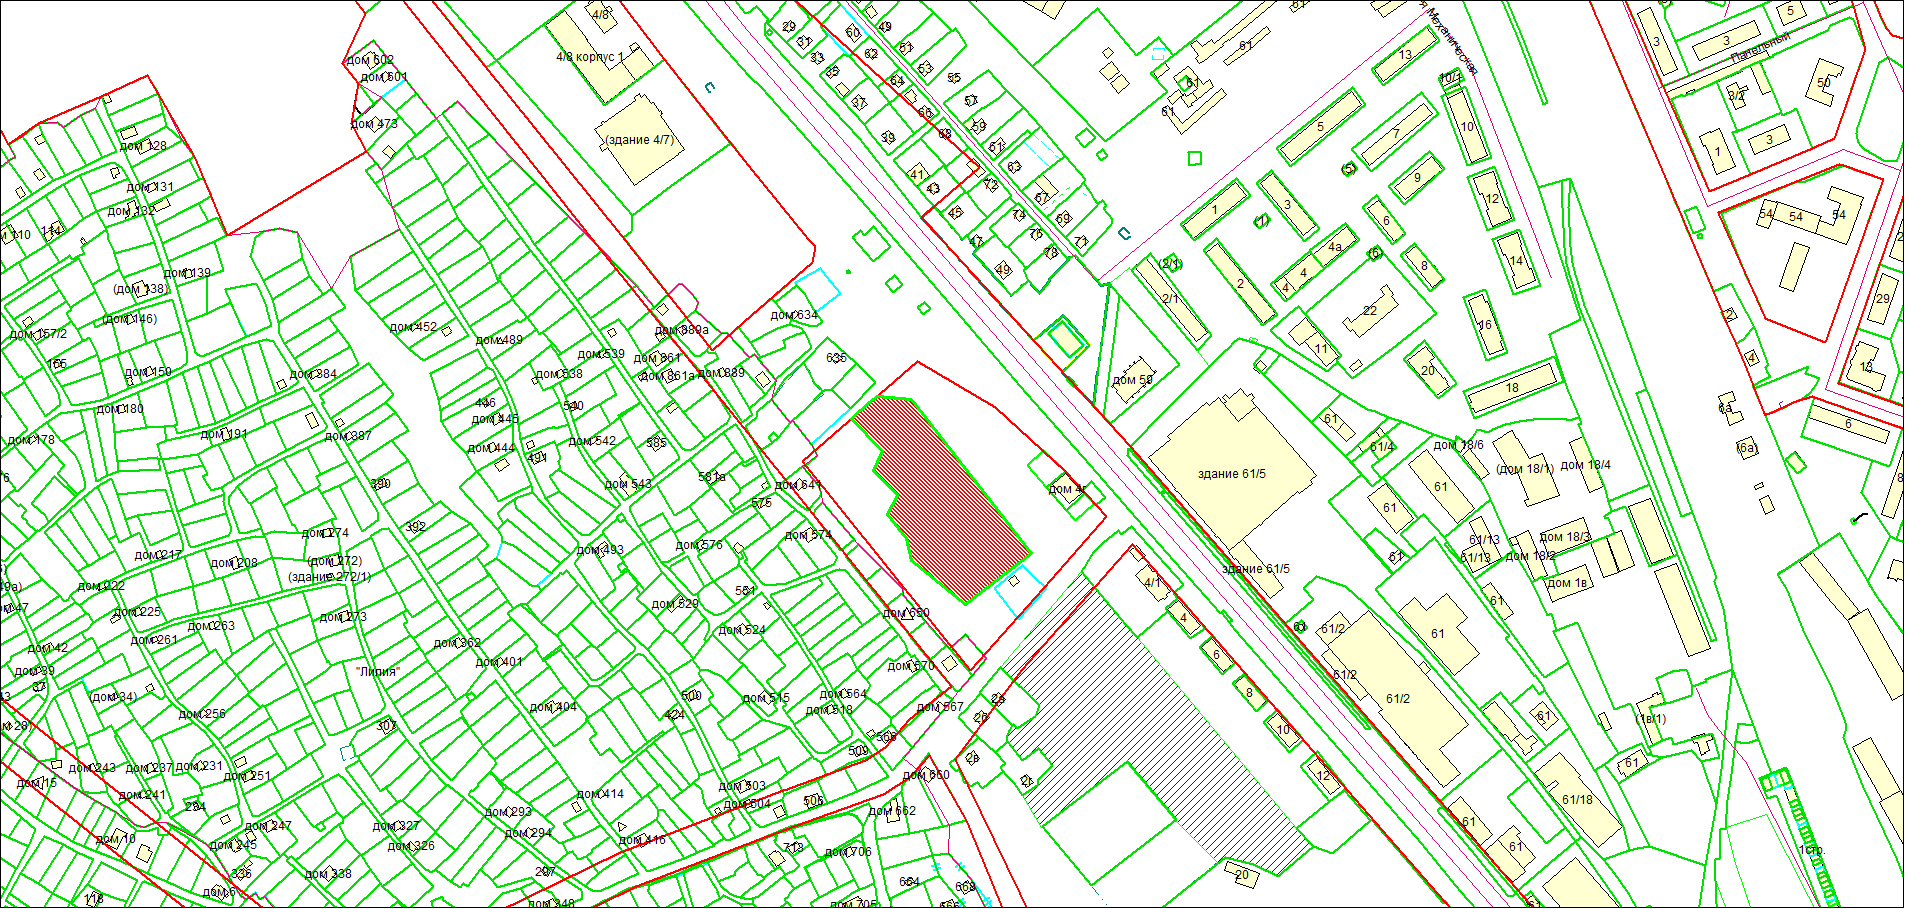
Task: Select the long building numbered 18
Action: (x=1512, y=388)
